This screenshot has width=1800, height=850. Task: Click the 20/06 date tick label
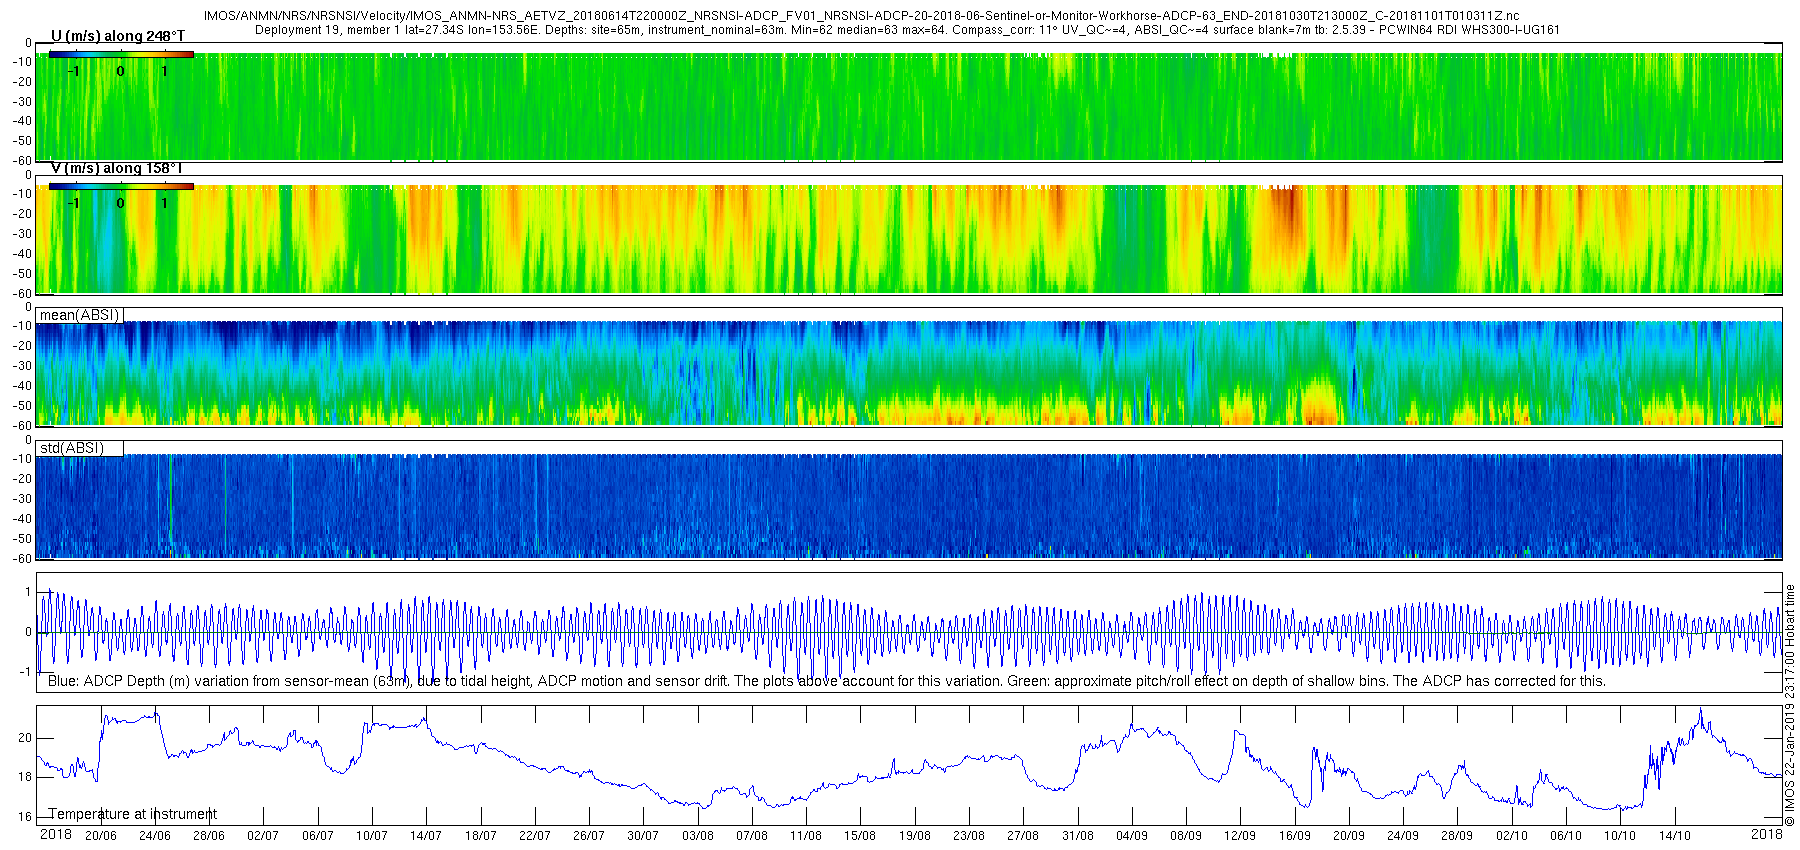pyautogui.click(x=100, y=836)
